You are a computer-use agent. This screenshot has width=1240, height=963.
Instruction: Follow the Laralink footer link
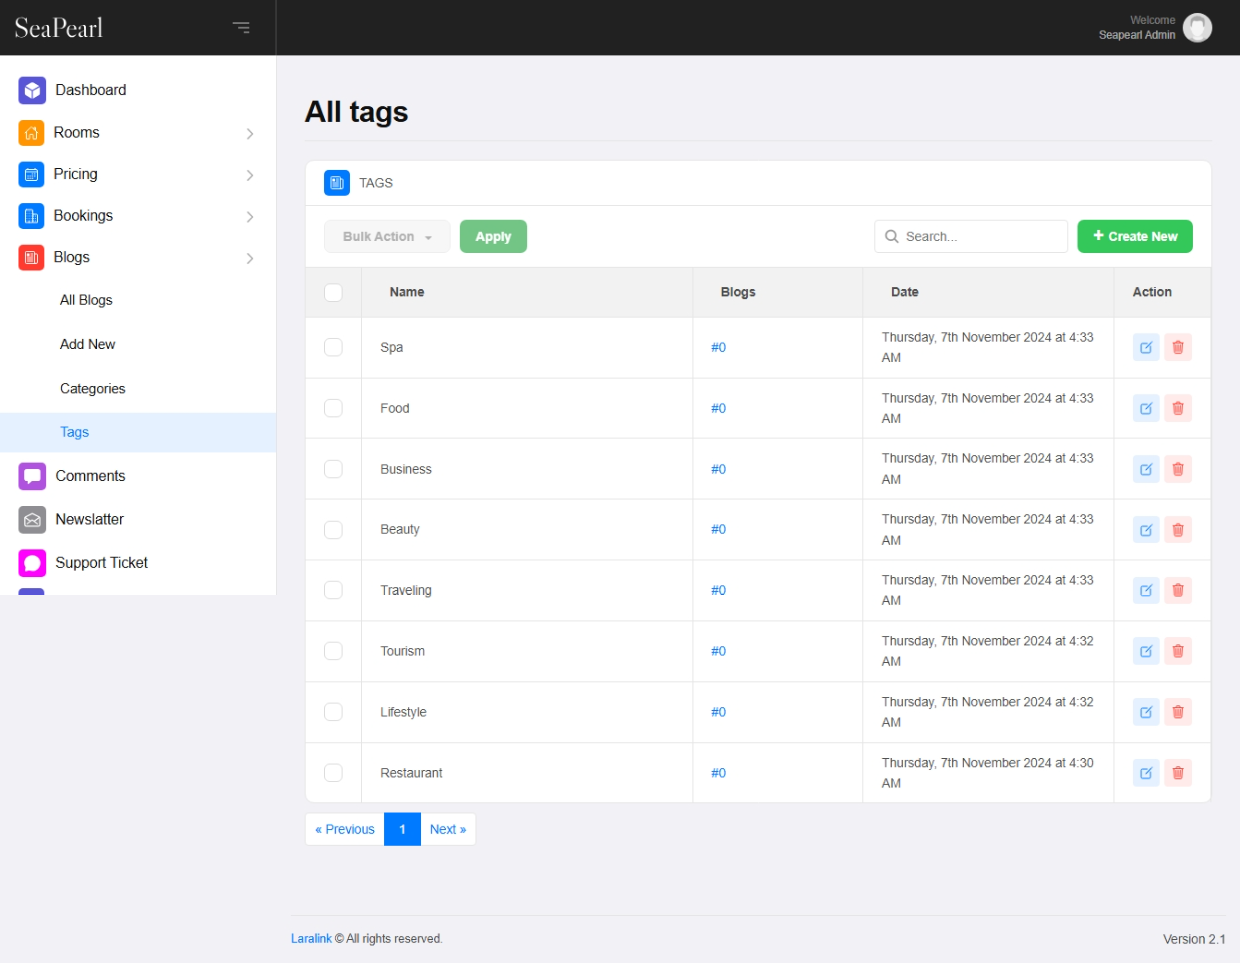311,939
